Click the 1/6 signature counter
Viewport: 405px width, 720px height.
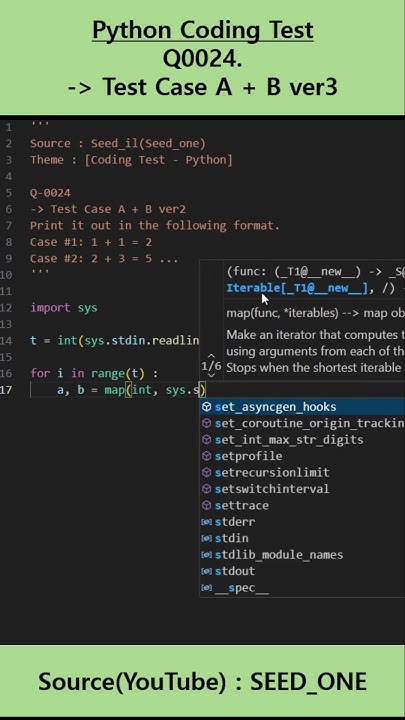tap(211, 366)
